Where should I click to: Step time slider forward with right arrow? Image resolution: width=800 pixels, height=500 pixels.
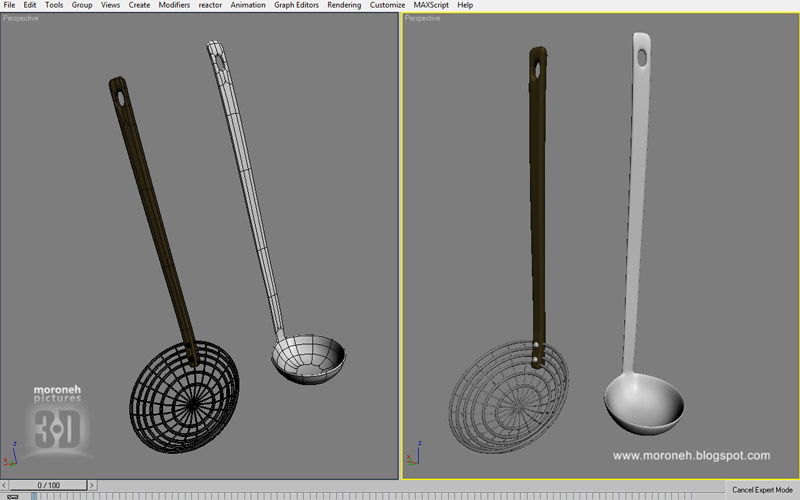pos(92,485)
